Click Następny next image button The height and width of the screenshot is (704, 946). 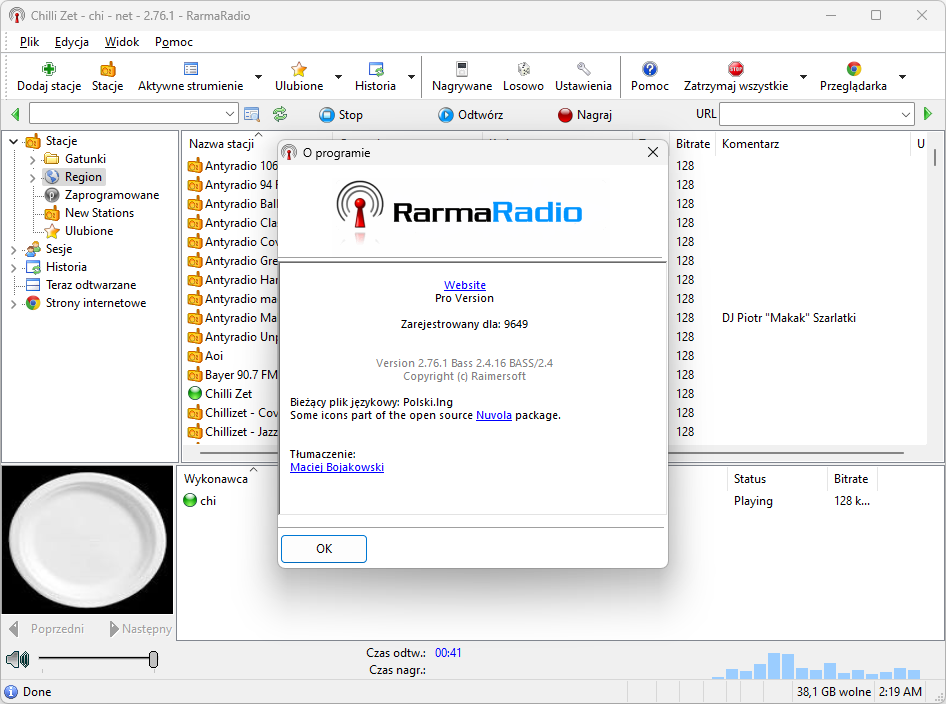pos(141,629)
